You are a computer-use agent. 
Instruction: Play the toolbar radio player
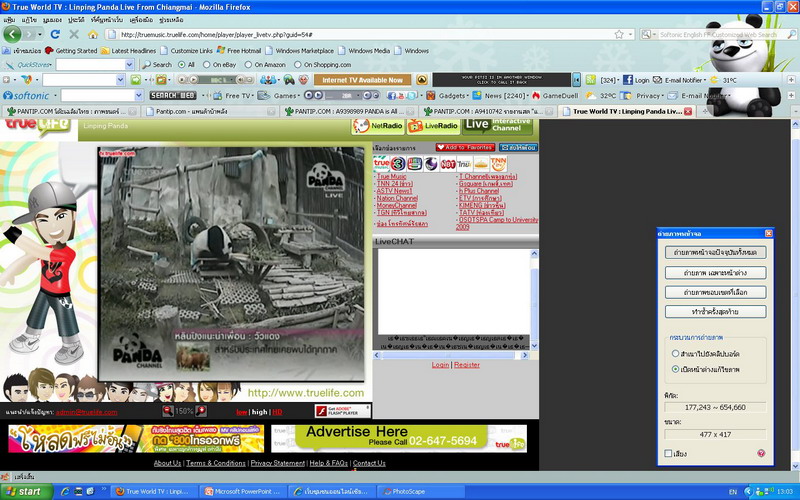tap(194, 80)
